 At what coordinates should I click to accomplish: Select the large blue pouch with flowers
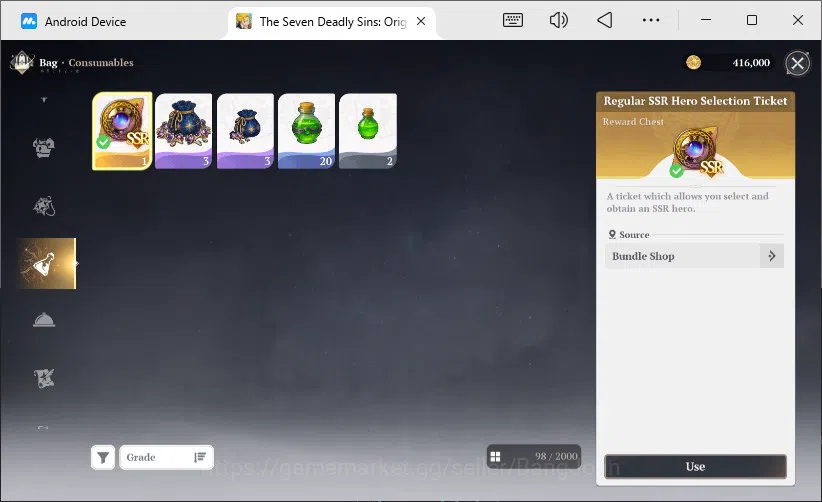pos(183,131)
